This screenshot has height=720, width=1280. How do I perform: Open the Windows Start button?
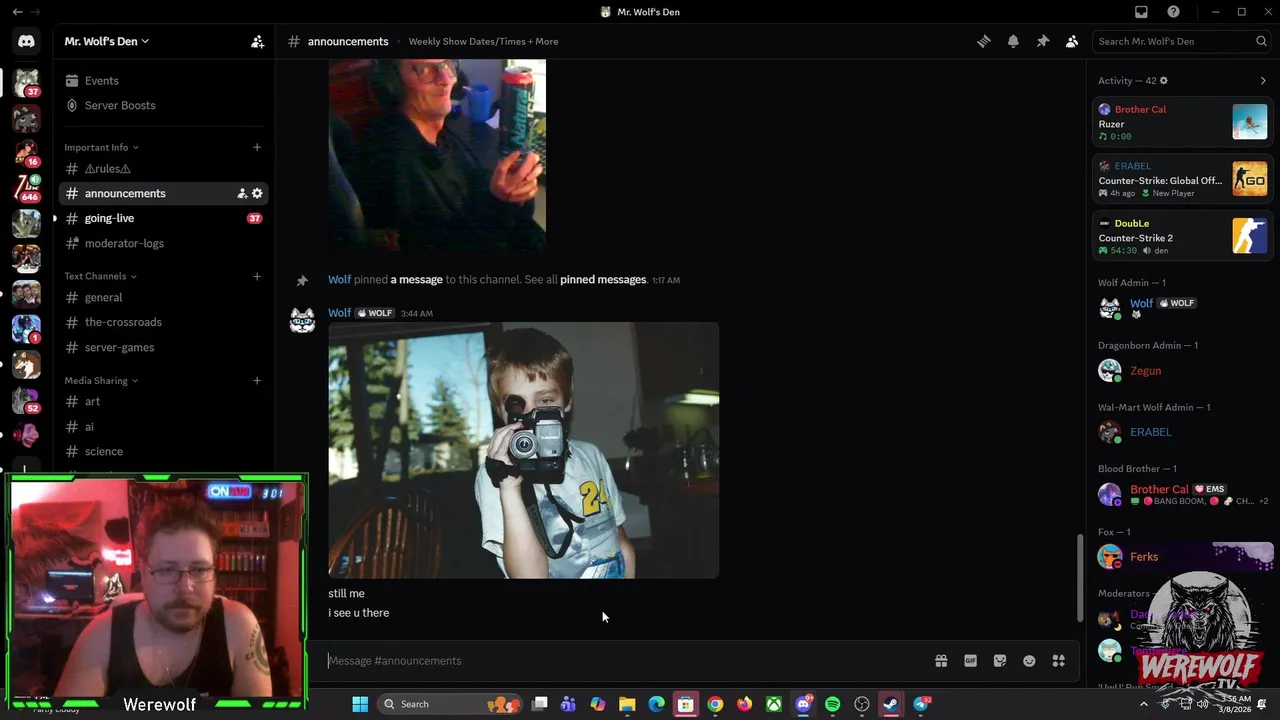click(360, 704)
